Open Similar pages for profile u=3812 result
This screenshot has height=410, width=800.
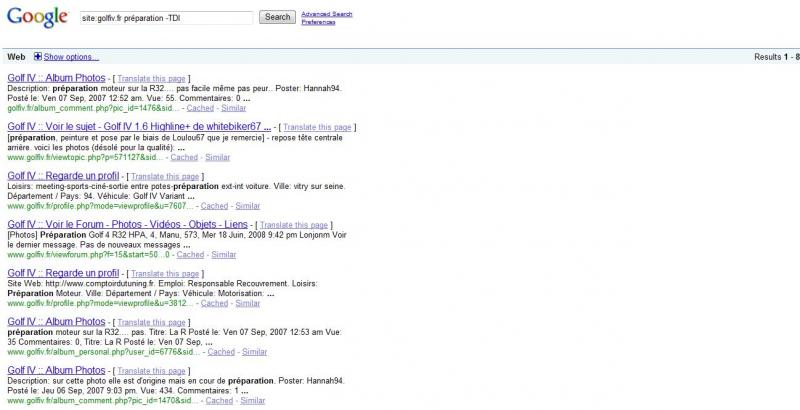click(x=248, y=303)
